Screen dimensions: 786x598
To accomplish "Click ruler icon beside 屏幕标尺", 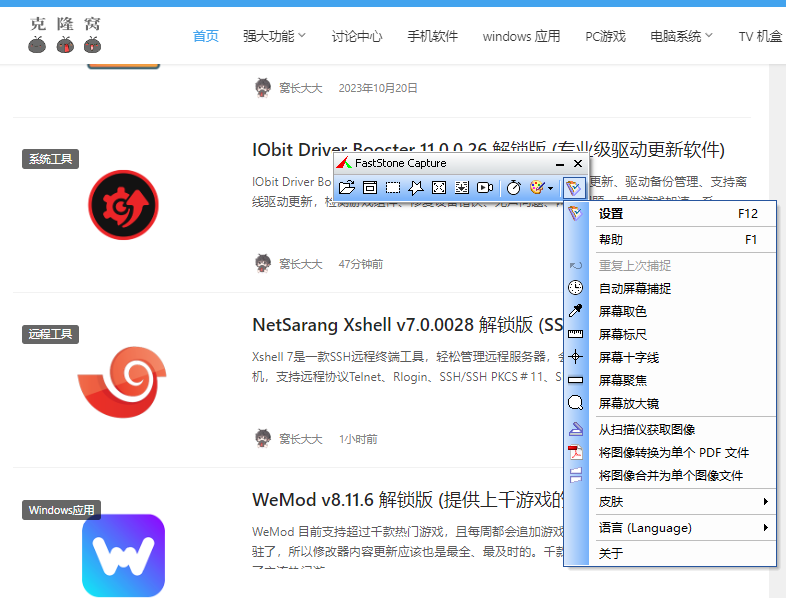I will click(575, 334).
